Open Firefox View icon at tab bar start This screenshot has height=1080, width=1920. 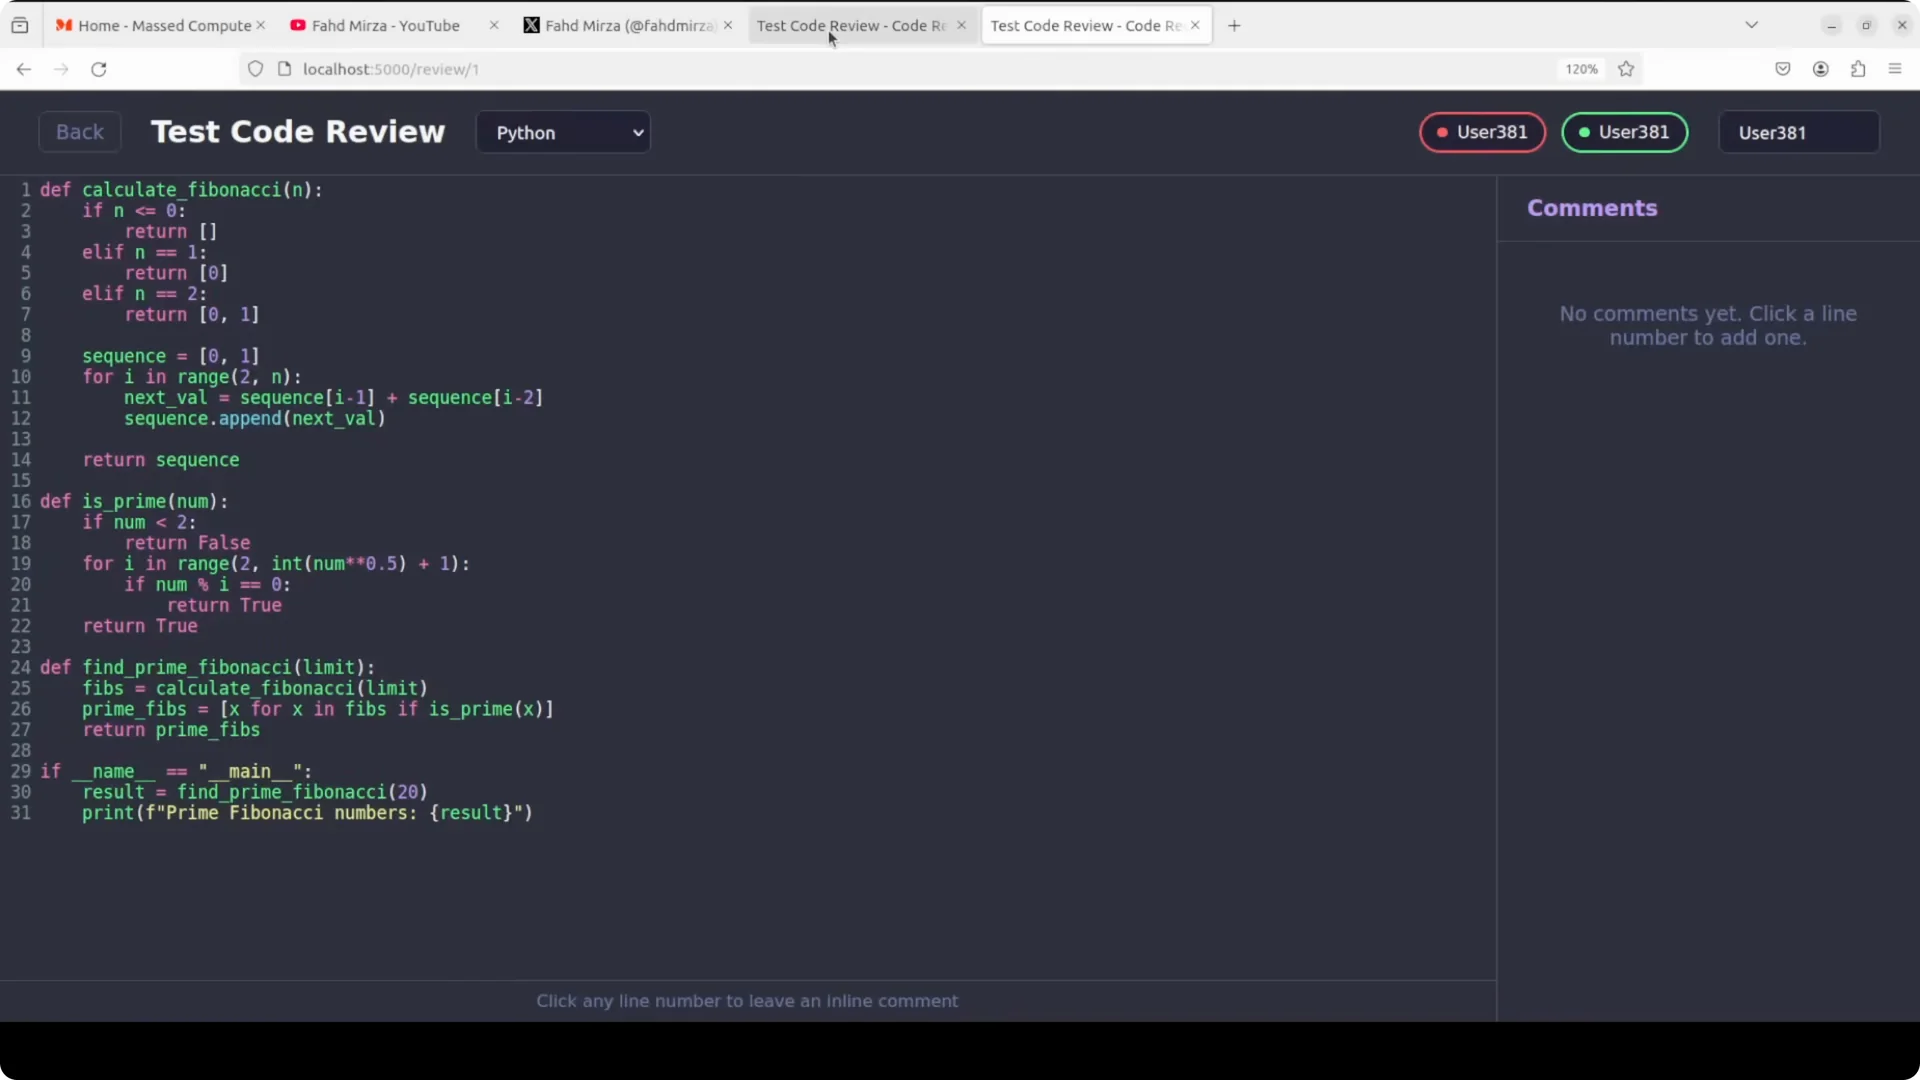[20, 26]
